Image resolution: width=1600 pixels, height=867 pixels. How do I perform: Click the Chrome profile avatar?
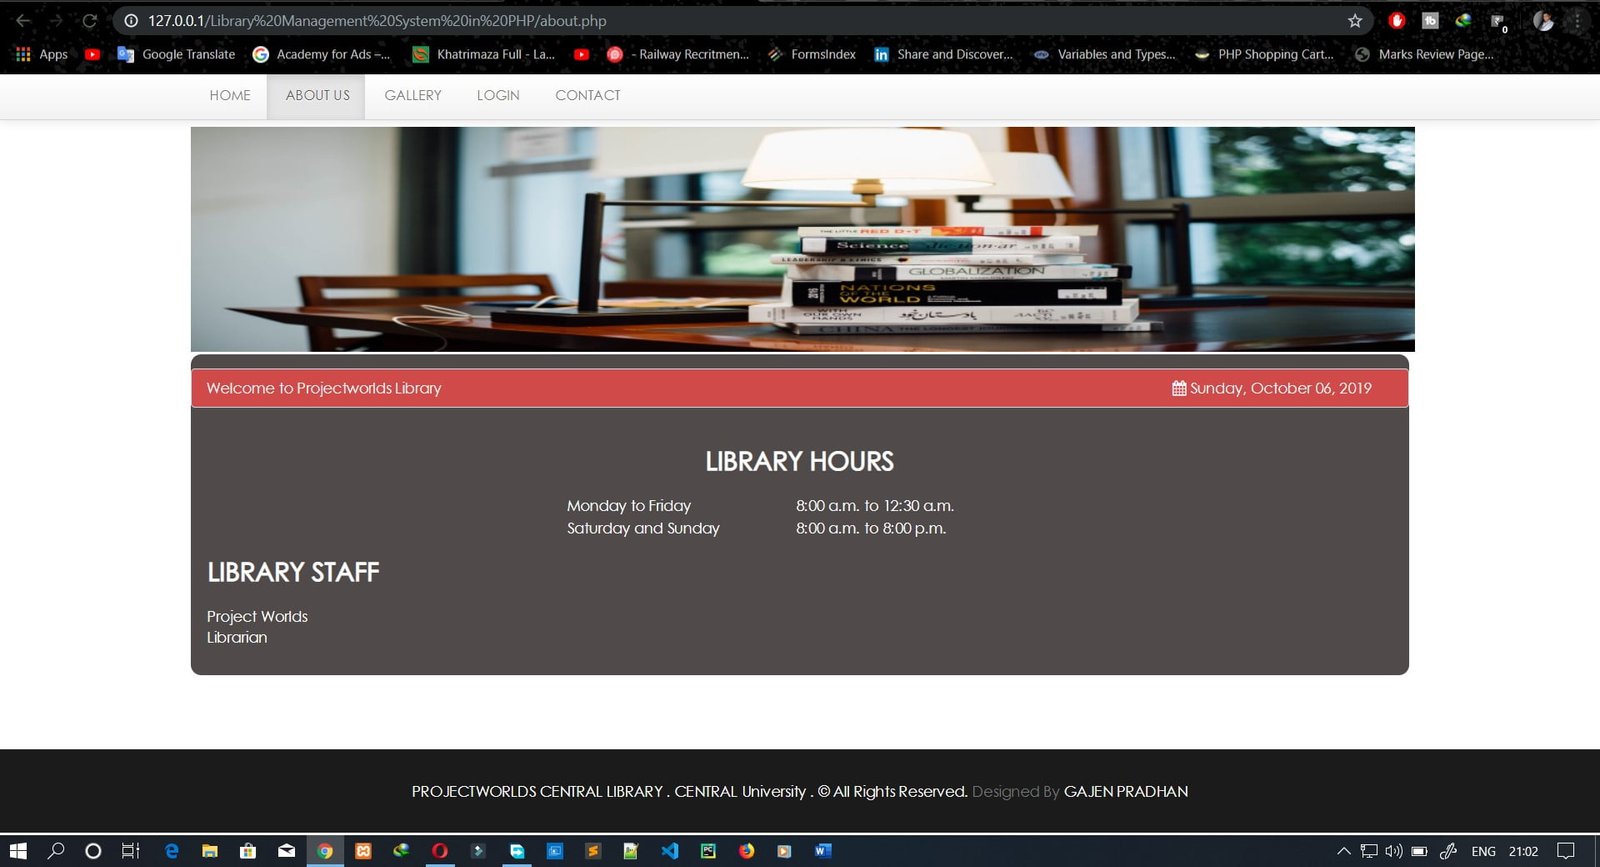(x=1543, y=21)
